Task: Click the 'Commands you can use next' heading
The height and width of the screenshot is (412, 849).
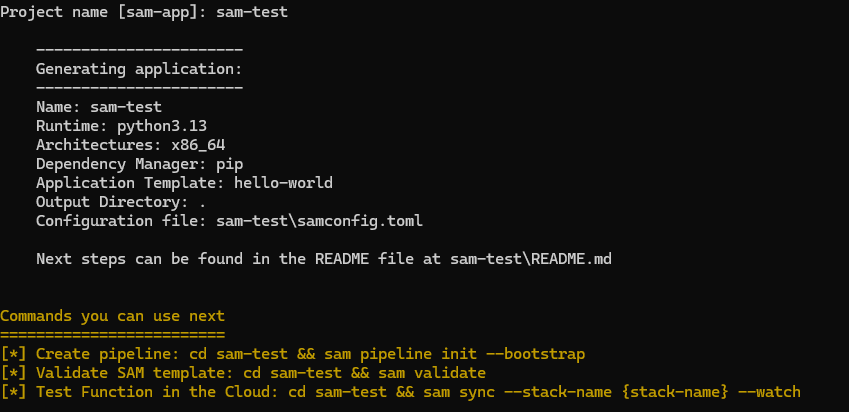Action: coord(112,316)
